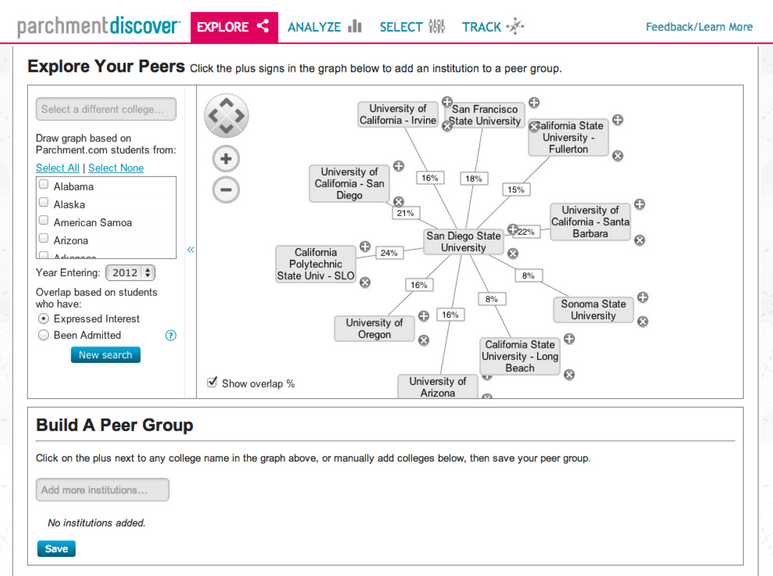Toggle Show overlap % checkbox

(x=212, y=382)
